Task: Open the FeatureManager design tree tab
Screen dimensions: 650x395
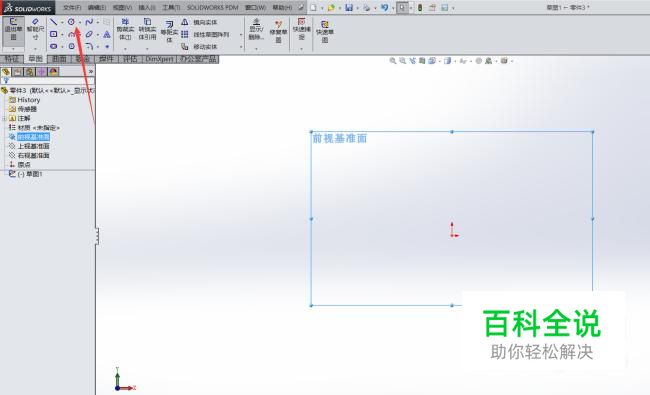Action: tap(6, 72)
